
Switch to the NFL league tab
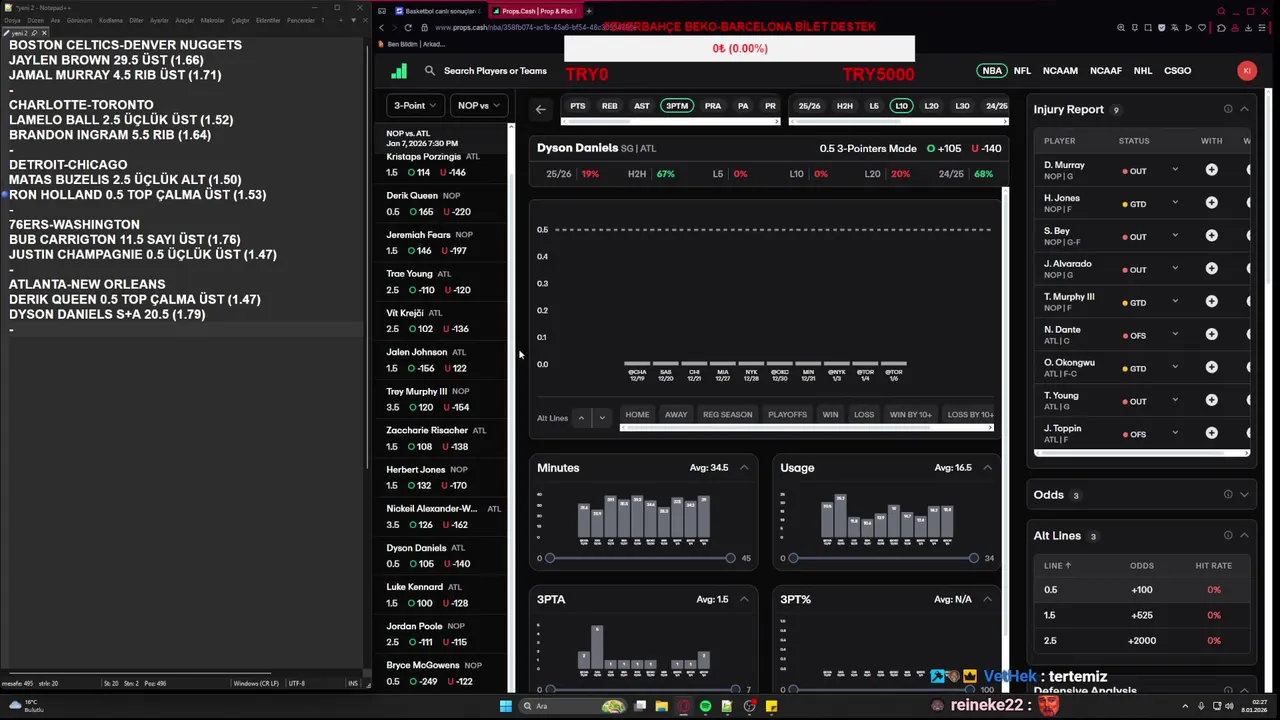click(x=1022, y=71)
